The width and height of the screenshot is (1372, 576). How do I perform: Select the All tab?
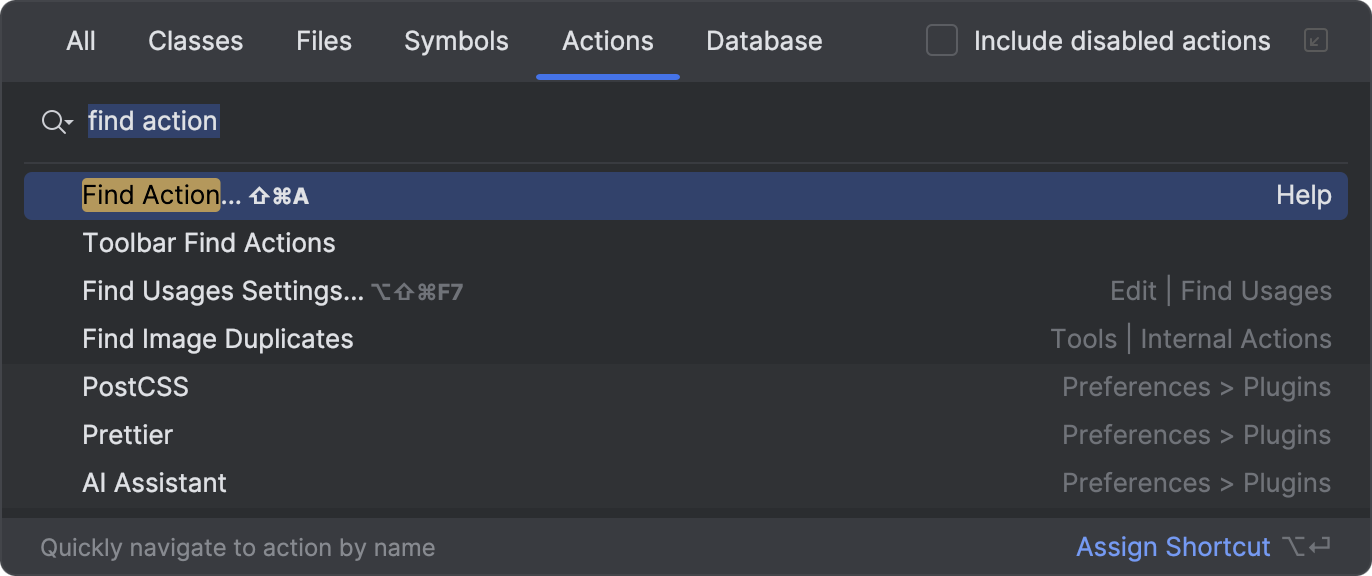point(81,41)
